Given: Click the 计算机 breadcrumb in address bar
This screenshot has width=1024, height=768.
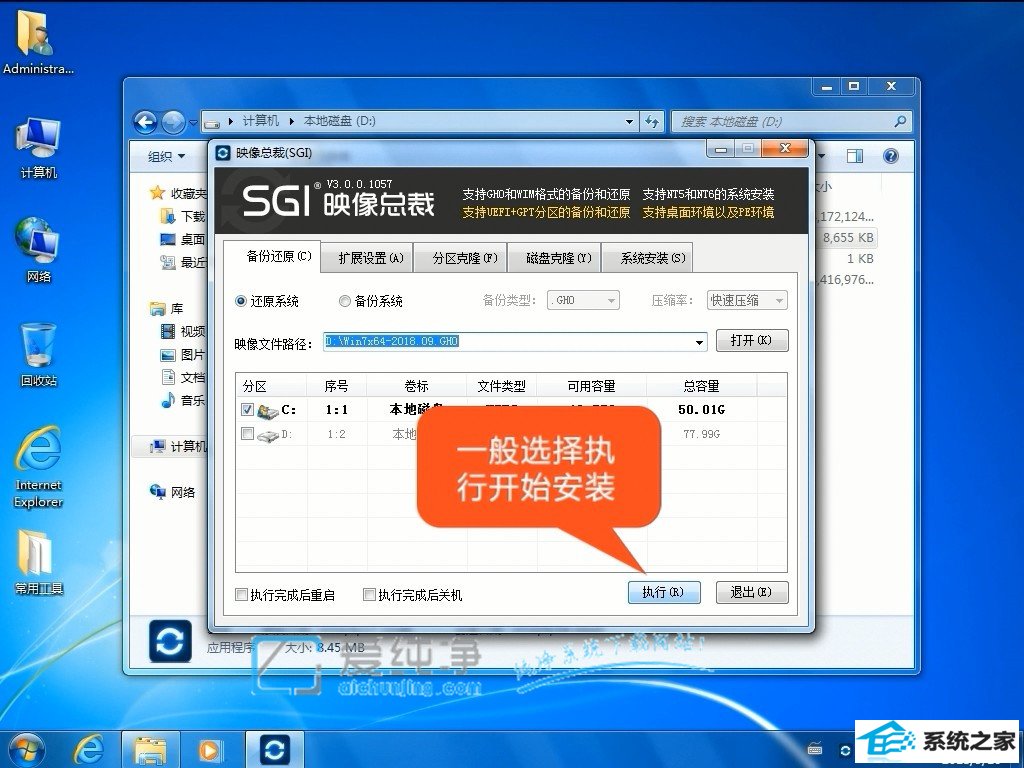Looking at the screenshot, I should [261, 121].
